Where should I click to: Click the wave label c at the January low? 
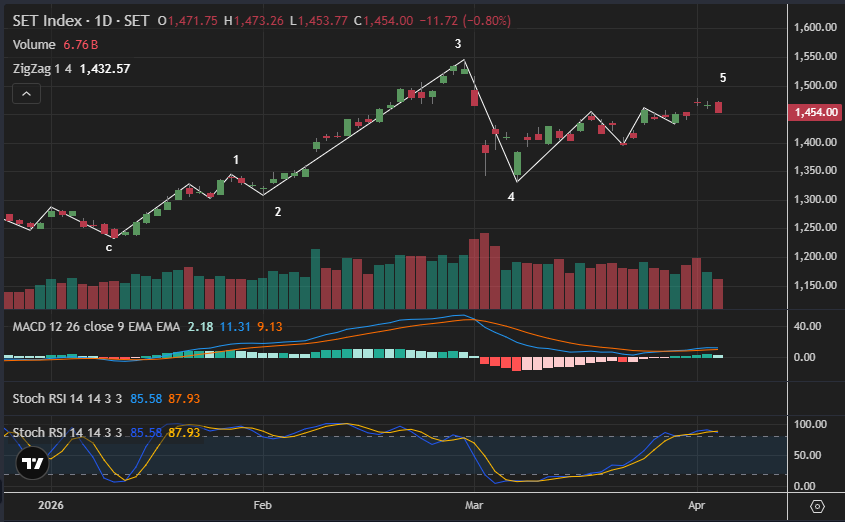(109, 248)
